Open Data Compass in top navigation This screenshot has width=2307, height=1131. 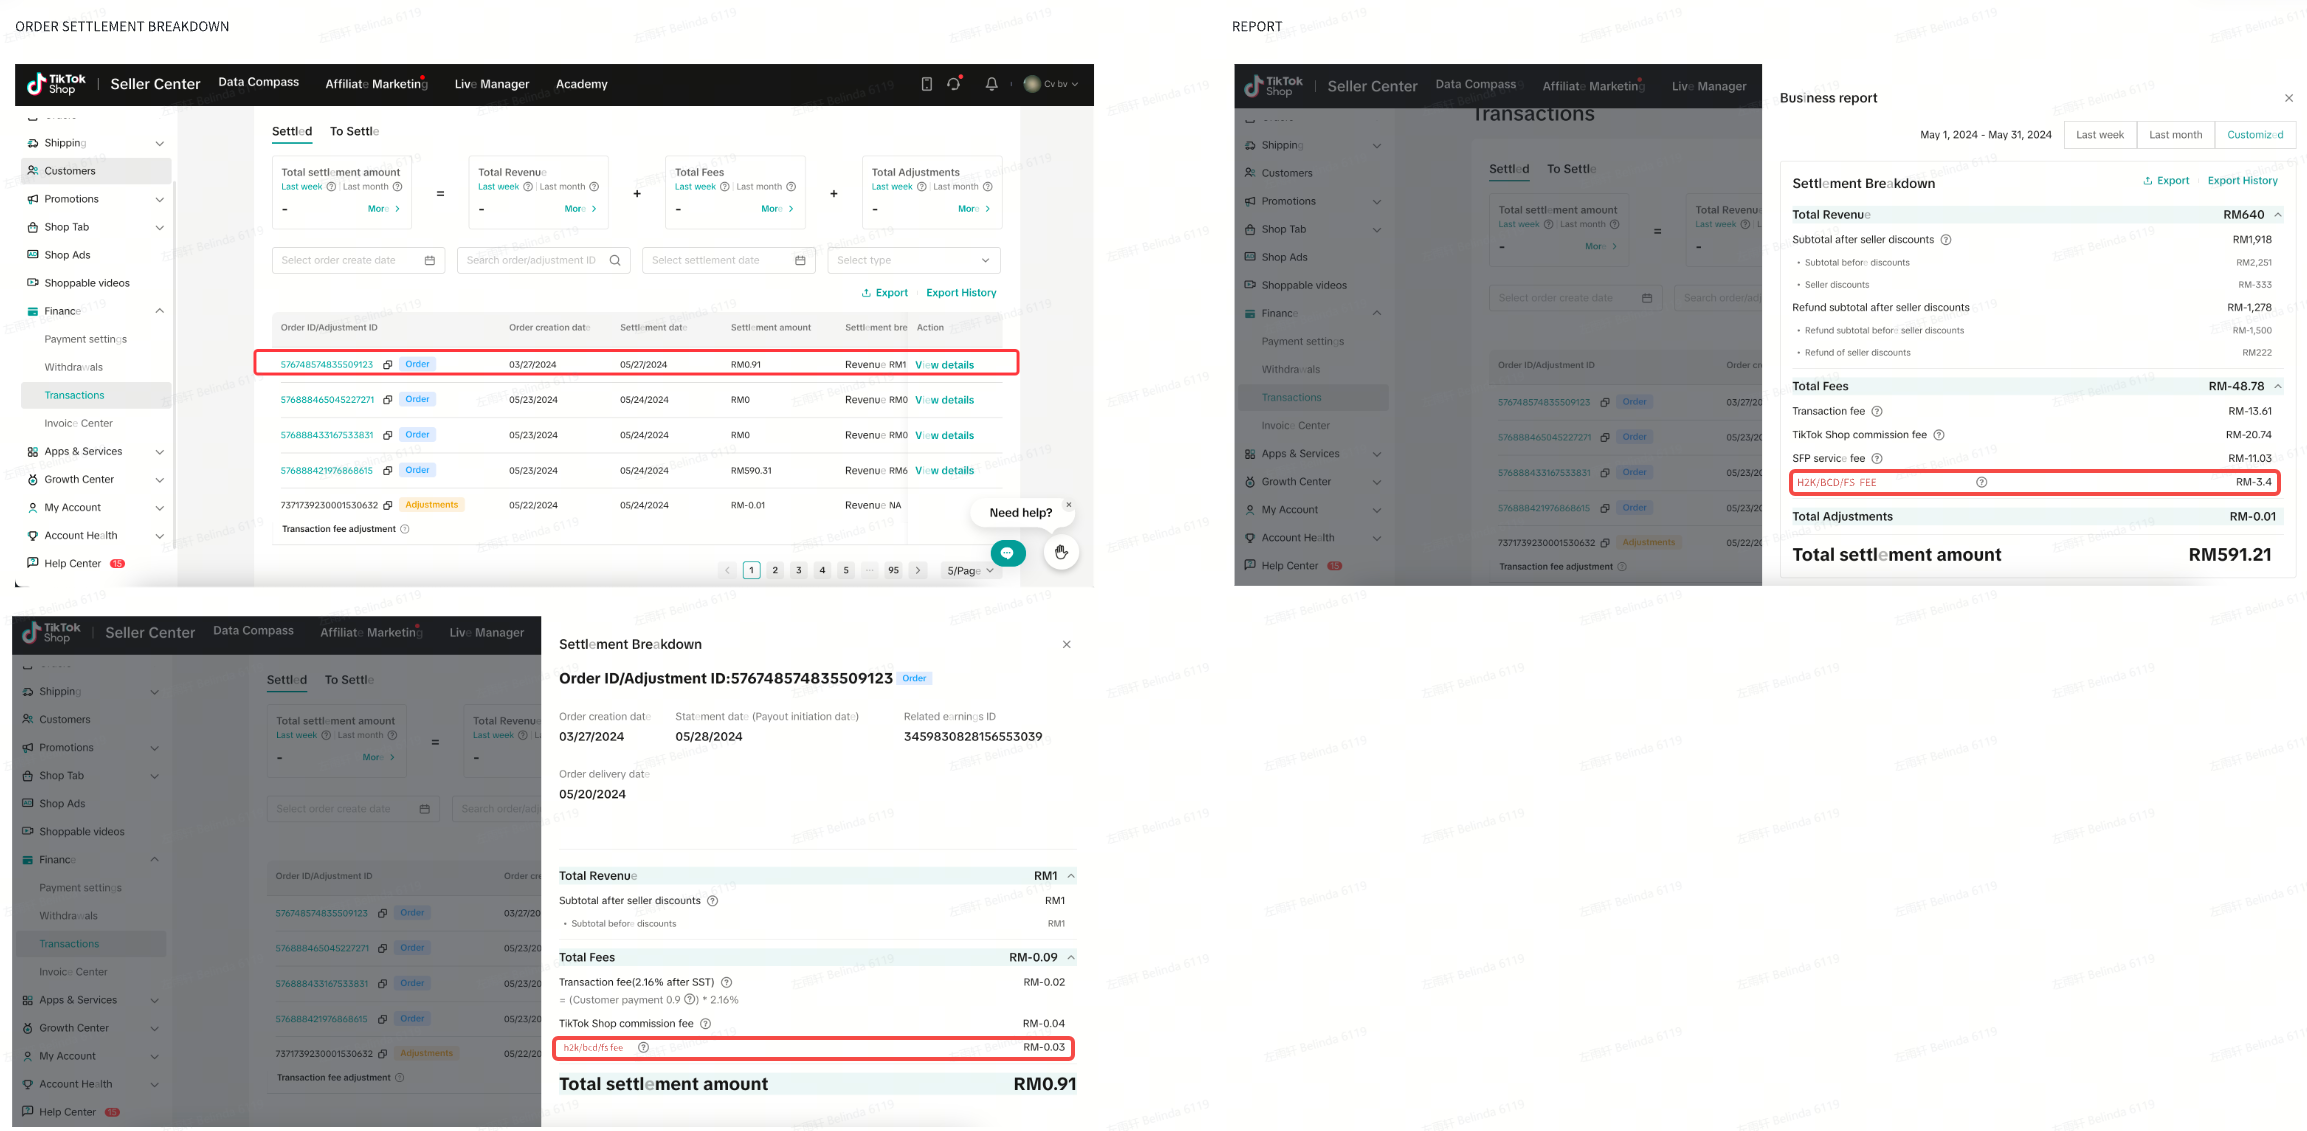pos(258,83)
